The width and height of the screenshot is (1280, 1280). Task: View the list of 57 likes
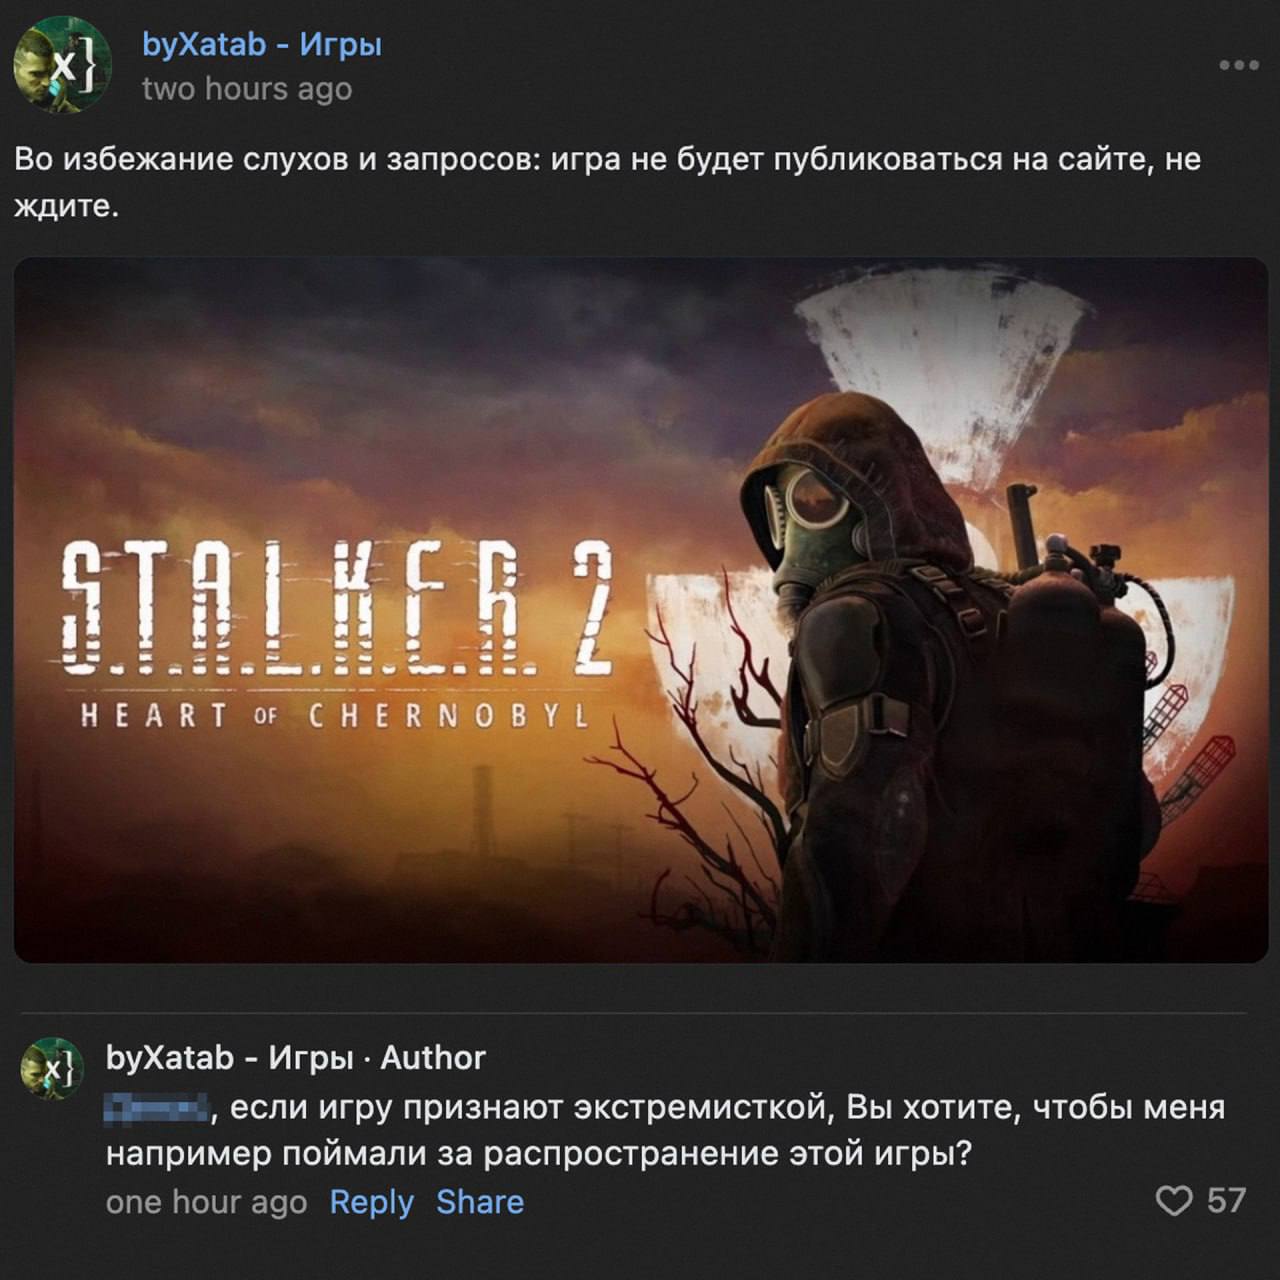1226,1200
